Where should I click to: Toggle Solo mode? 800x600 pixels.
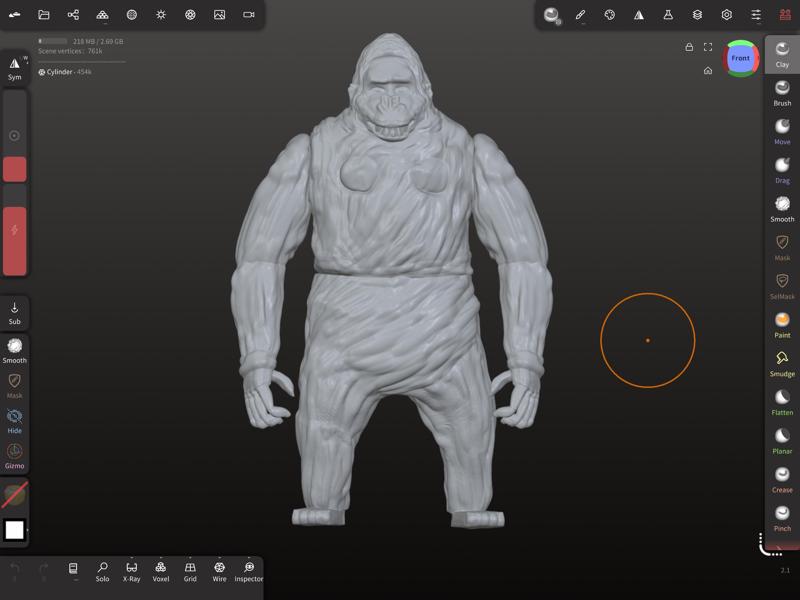(103, 572)
